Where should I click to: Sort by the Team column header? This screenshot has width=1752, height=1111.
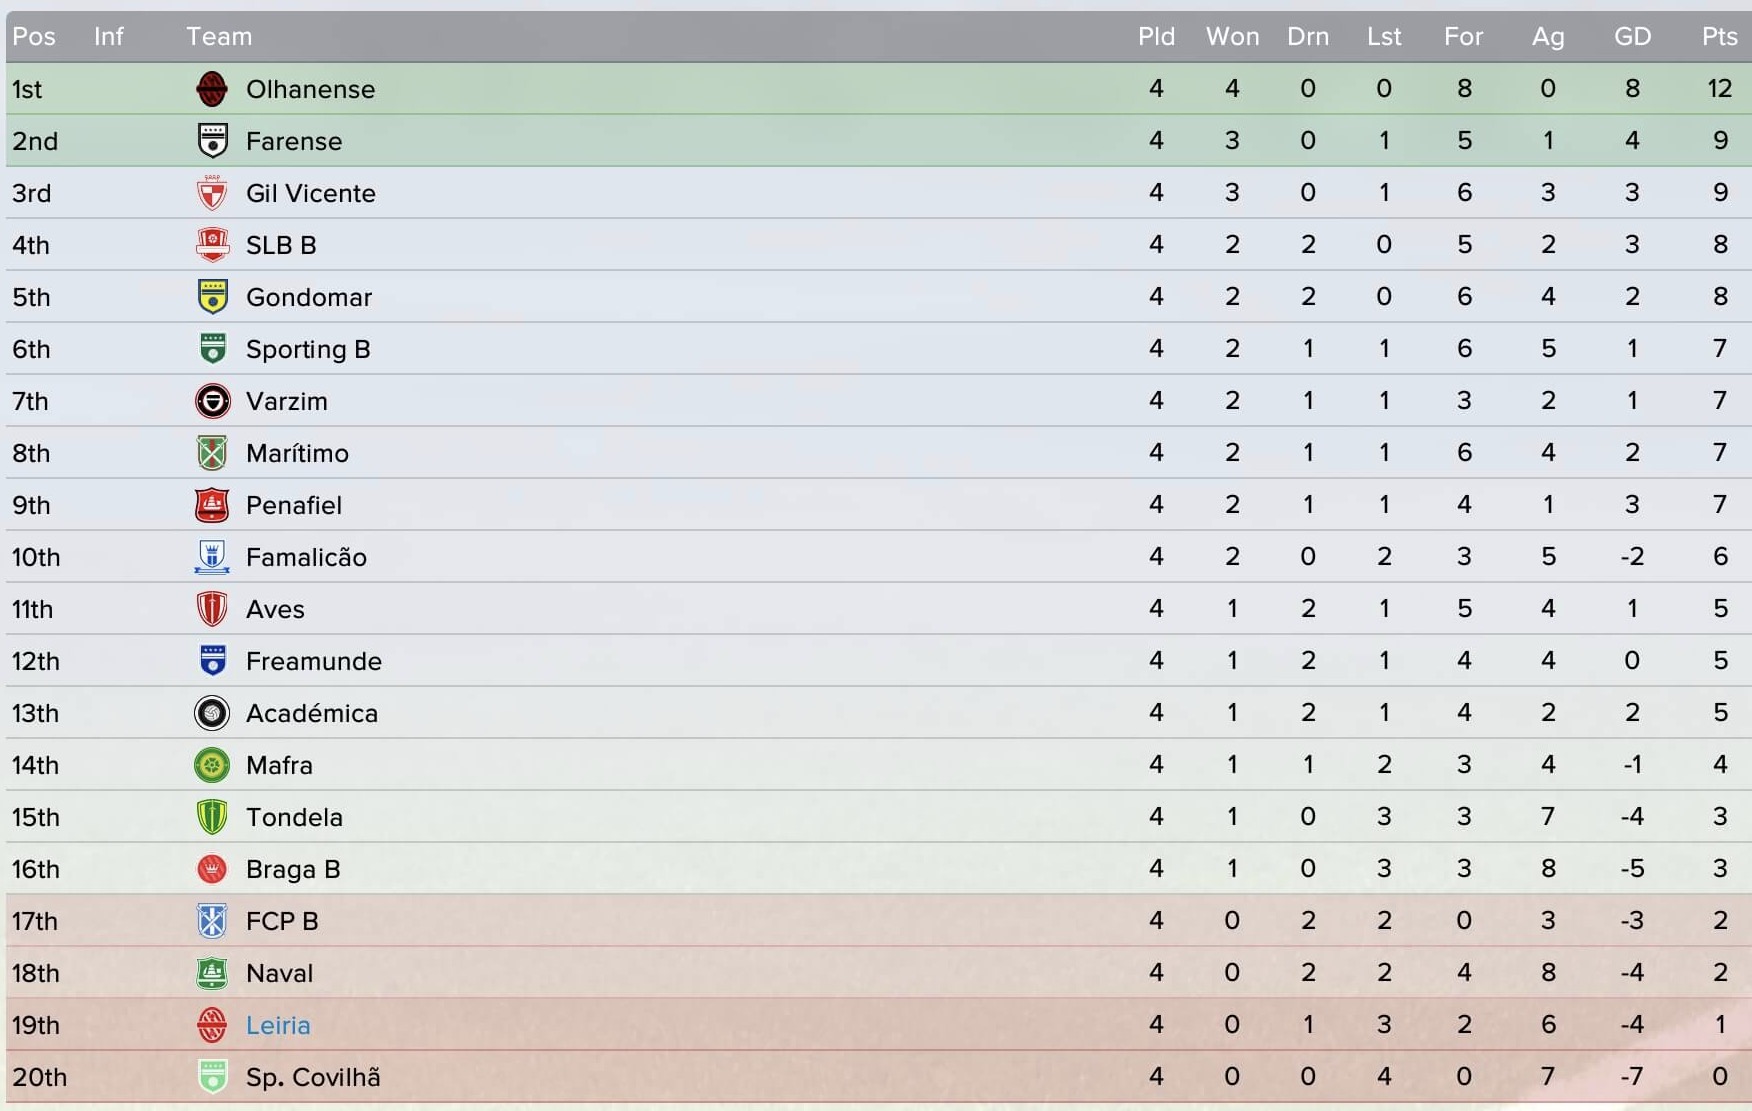(219, 36)
